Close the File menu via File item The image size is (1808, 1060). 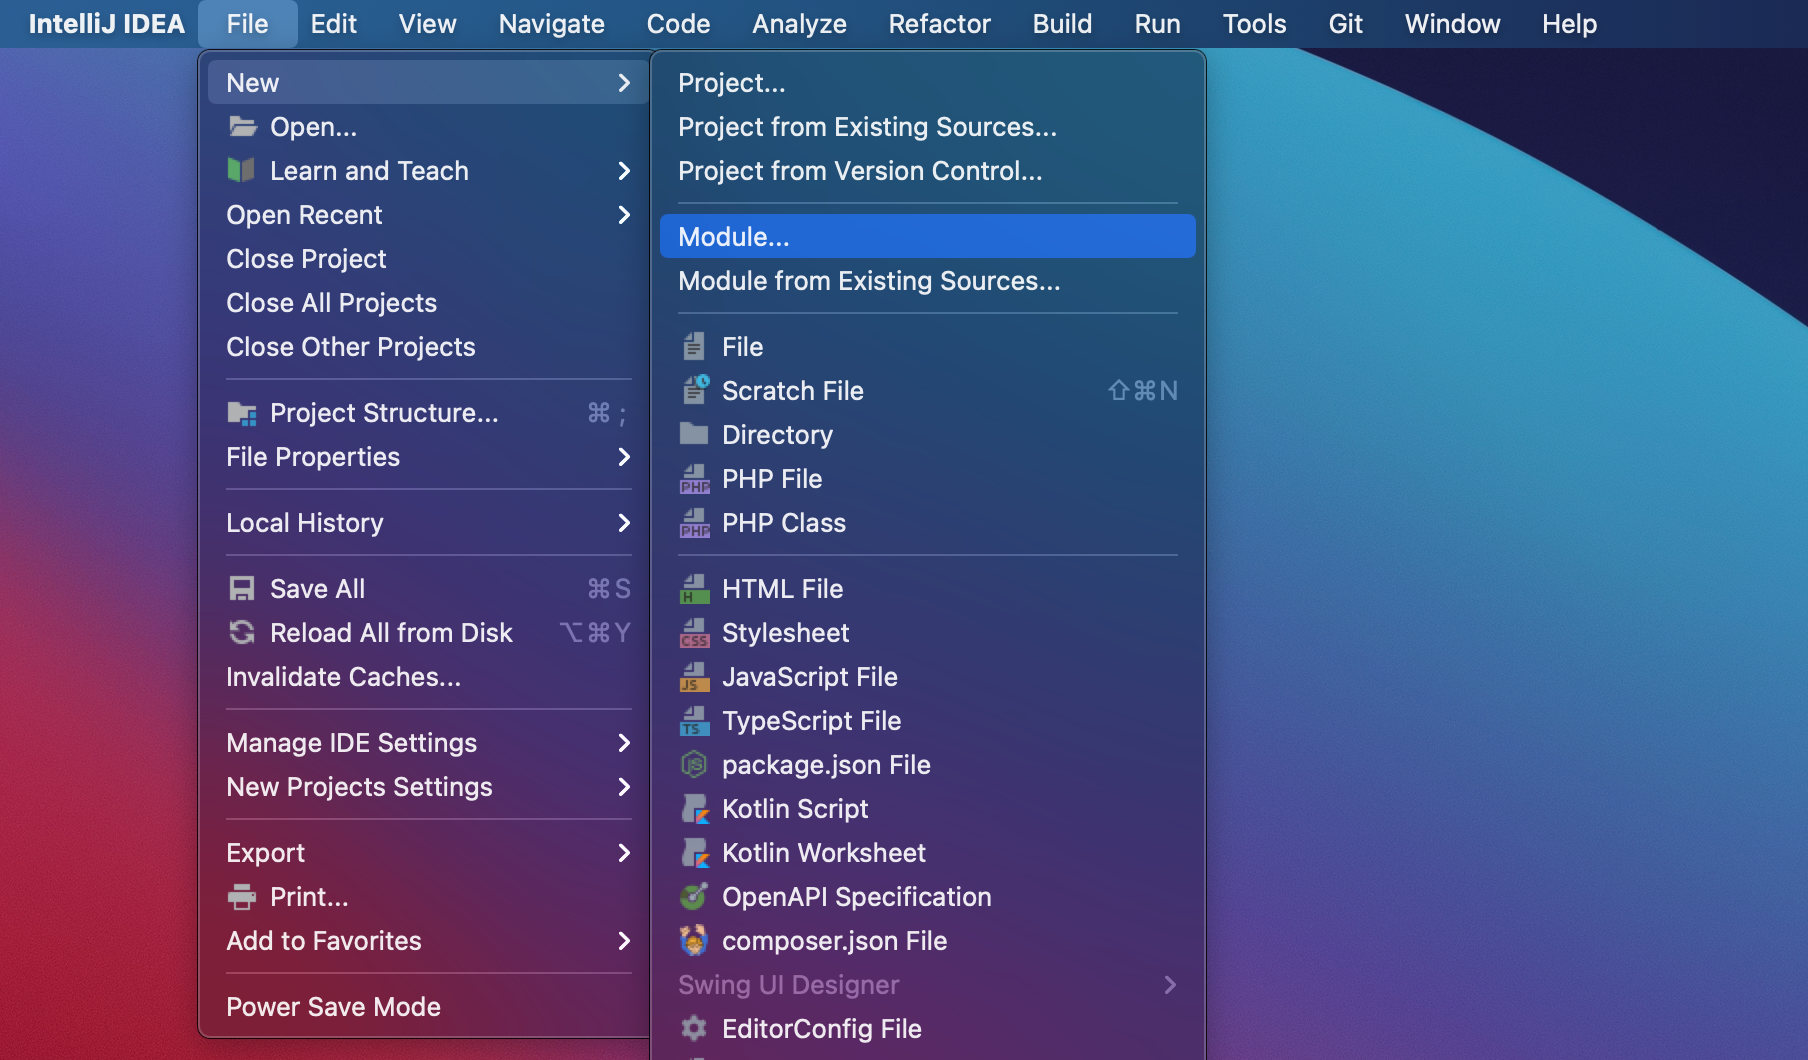point(247,24)
